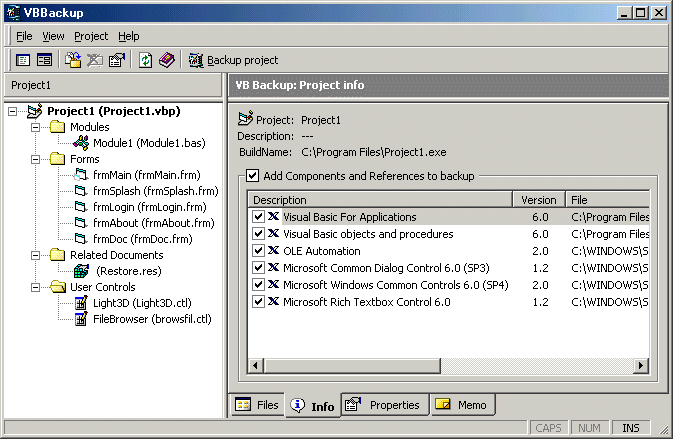Click the Restore.res resource icon
Screen dimensions: 673x439
click(x=81, y=271)
